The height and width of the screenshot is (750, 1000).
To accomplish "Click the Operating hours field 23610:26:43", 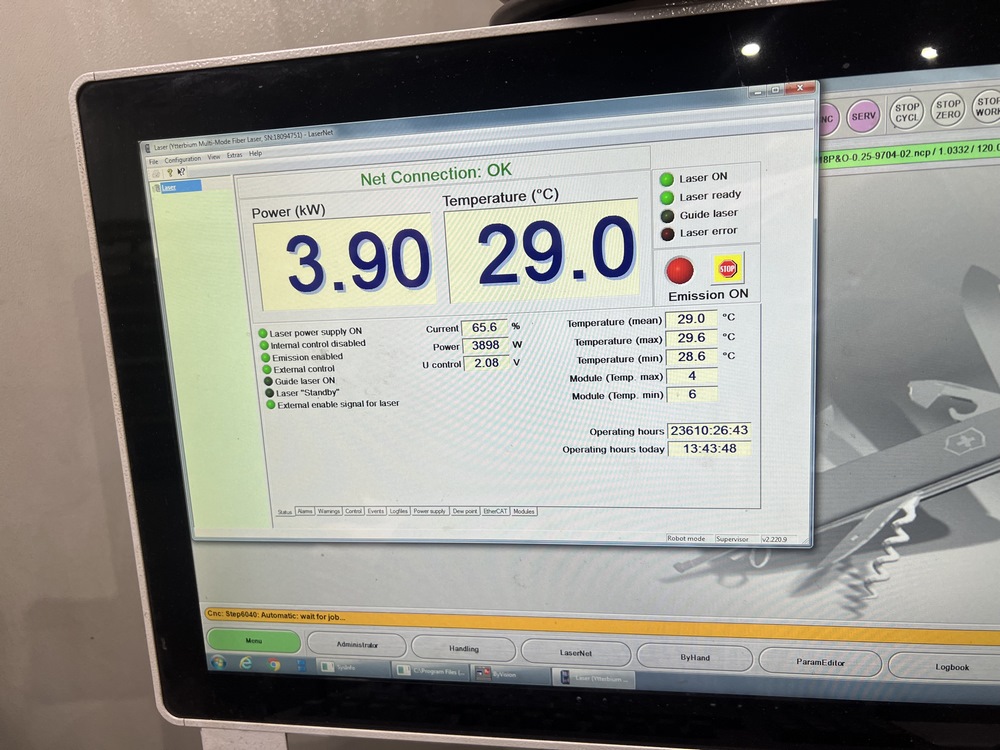I will (x=709, y=430).
